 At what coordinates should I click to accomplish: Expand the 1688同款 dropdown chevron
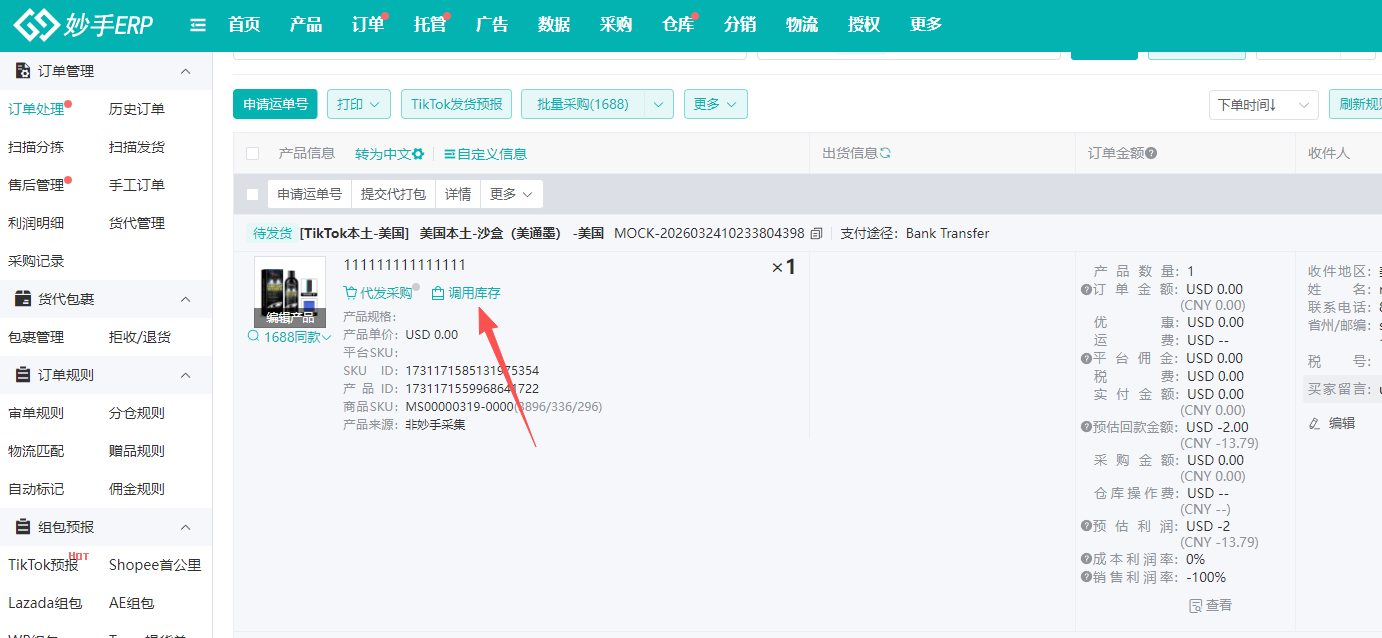pos(327,338)
